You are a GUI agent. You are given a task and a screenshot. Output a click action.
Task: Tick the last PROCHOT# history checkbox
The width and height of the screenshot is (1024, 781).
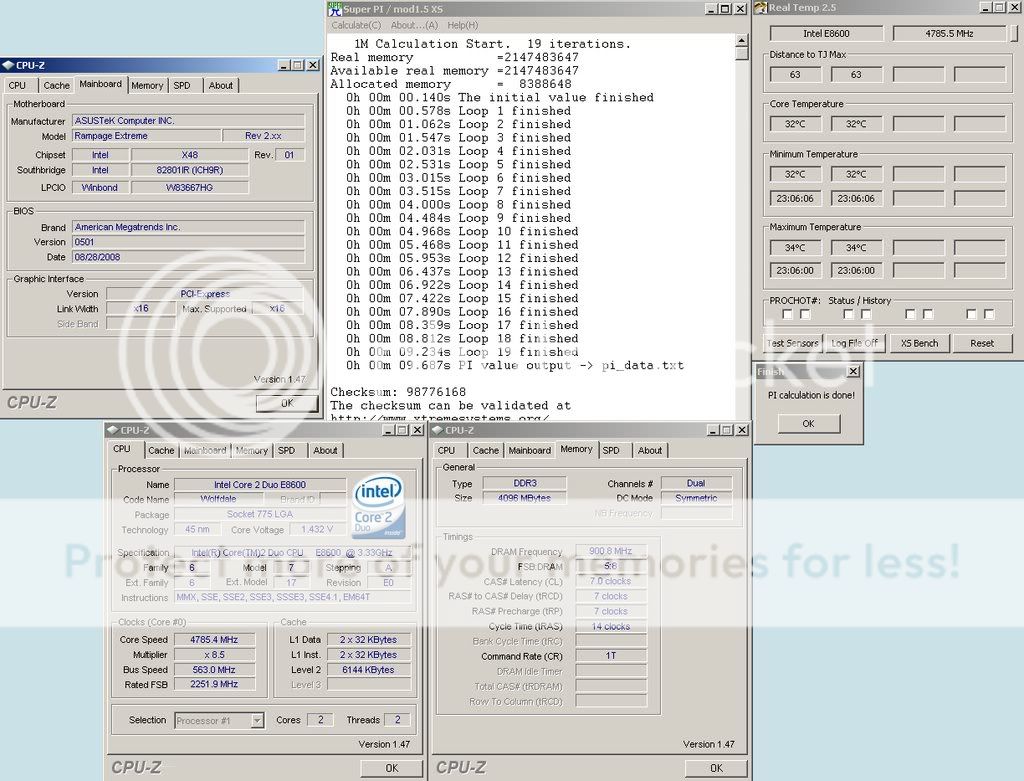point(989,315)
